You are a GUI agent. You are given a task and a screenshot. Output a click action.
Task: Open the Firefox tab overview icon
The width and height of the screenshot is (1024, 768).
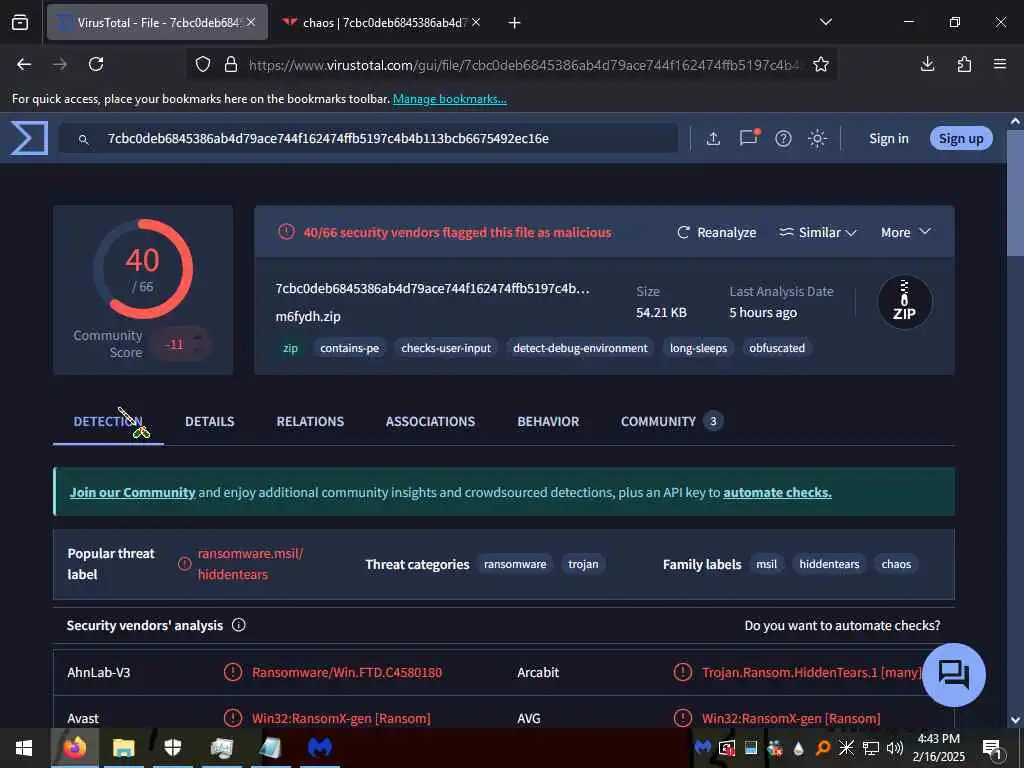pos(20,22)
